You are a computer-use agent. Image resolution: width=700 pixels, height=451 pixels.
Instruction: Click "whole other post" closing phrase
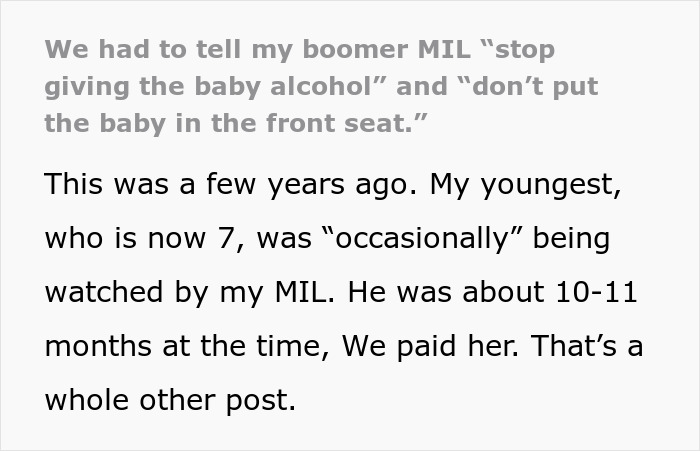pos(170,401)
